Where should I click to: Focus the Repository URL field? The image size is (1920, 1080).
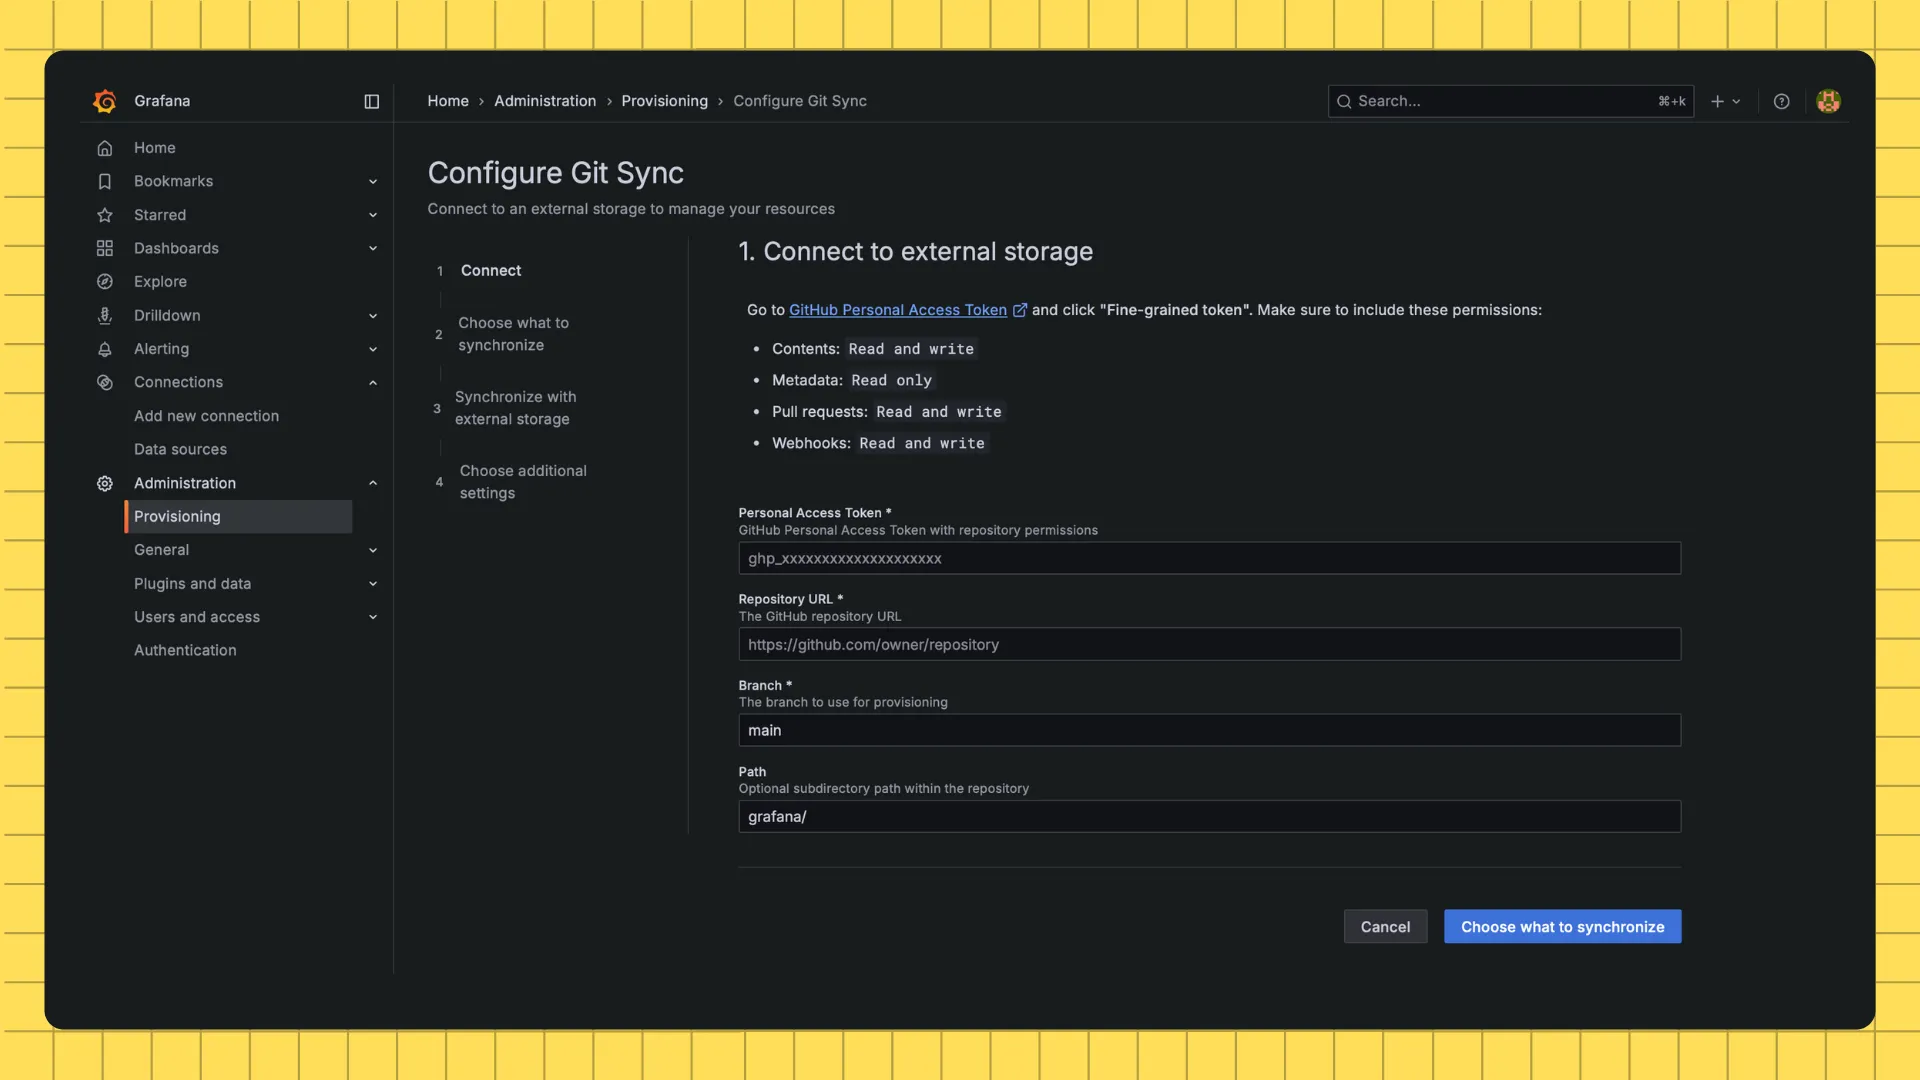(x=1209, y=644)
